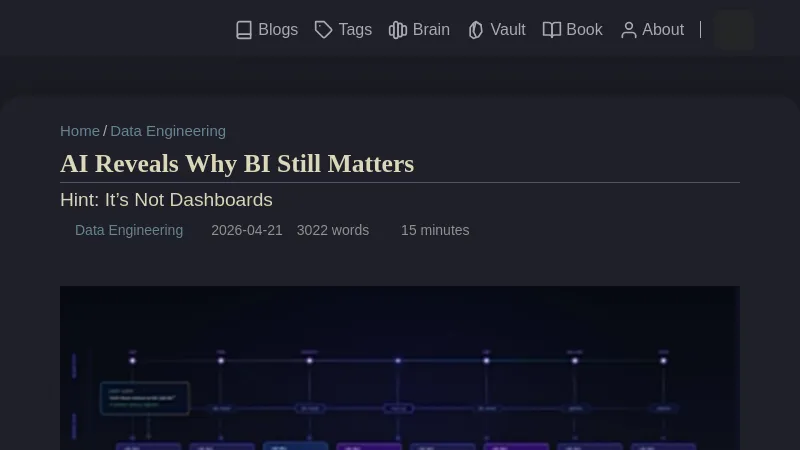The image size is (800, 450).
Task: Go to Home via breadcrumb
Action: 80,131
